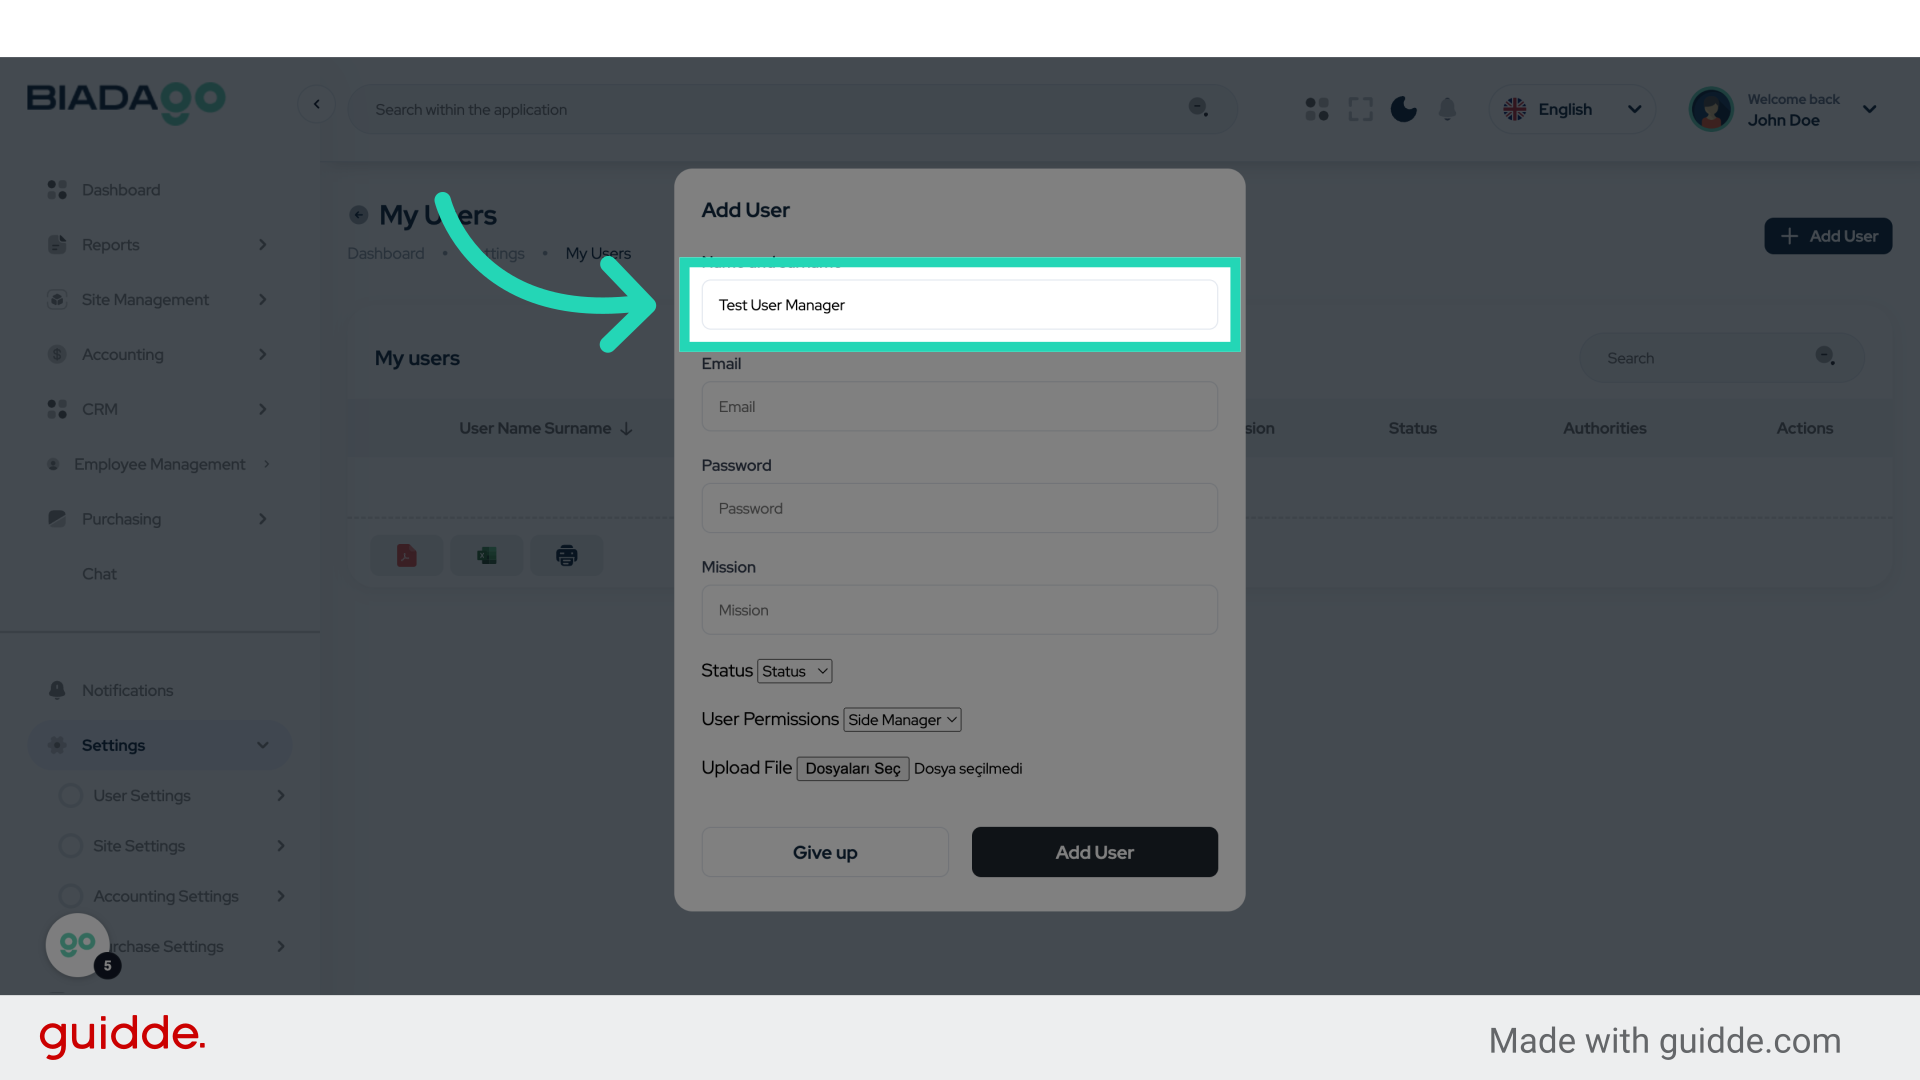Export users to Excel
This screenshot has width=1920, height=1080.
coord(486,555)
